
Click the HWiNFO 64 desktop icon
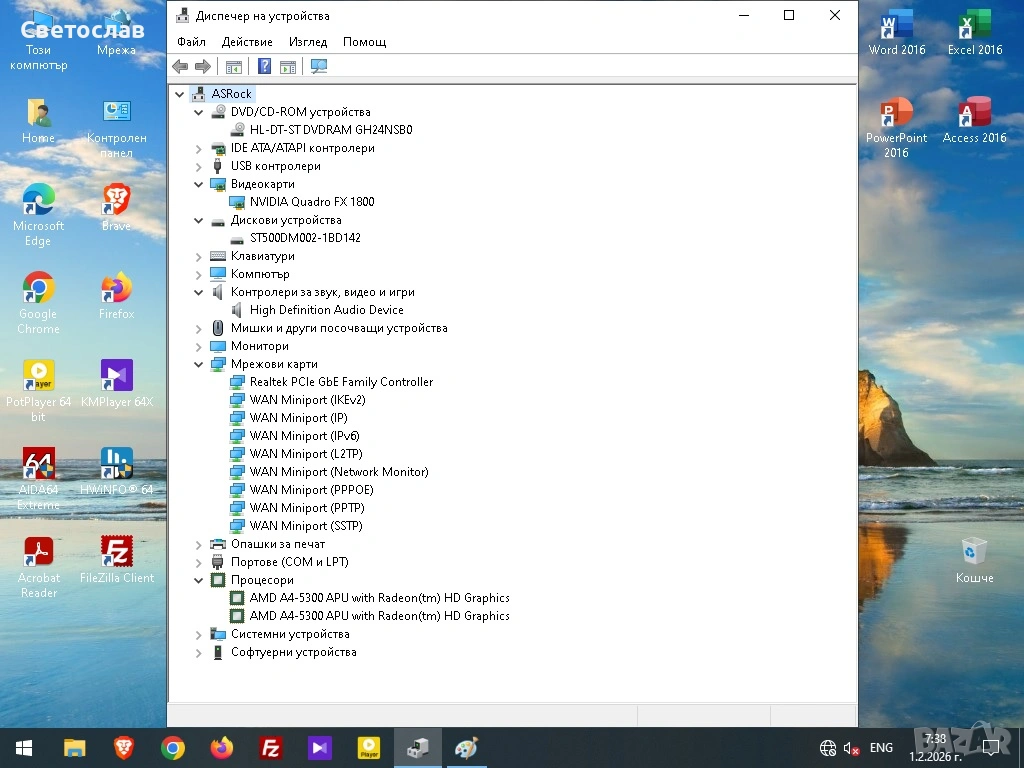[x=117, y=471]
